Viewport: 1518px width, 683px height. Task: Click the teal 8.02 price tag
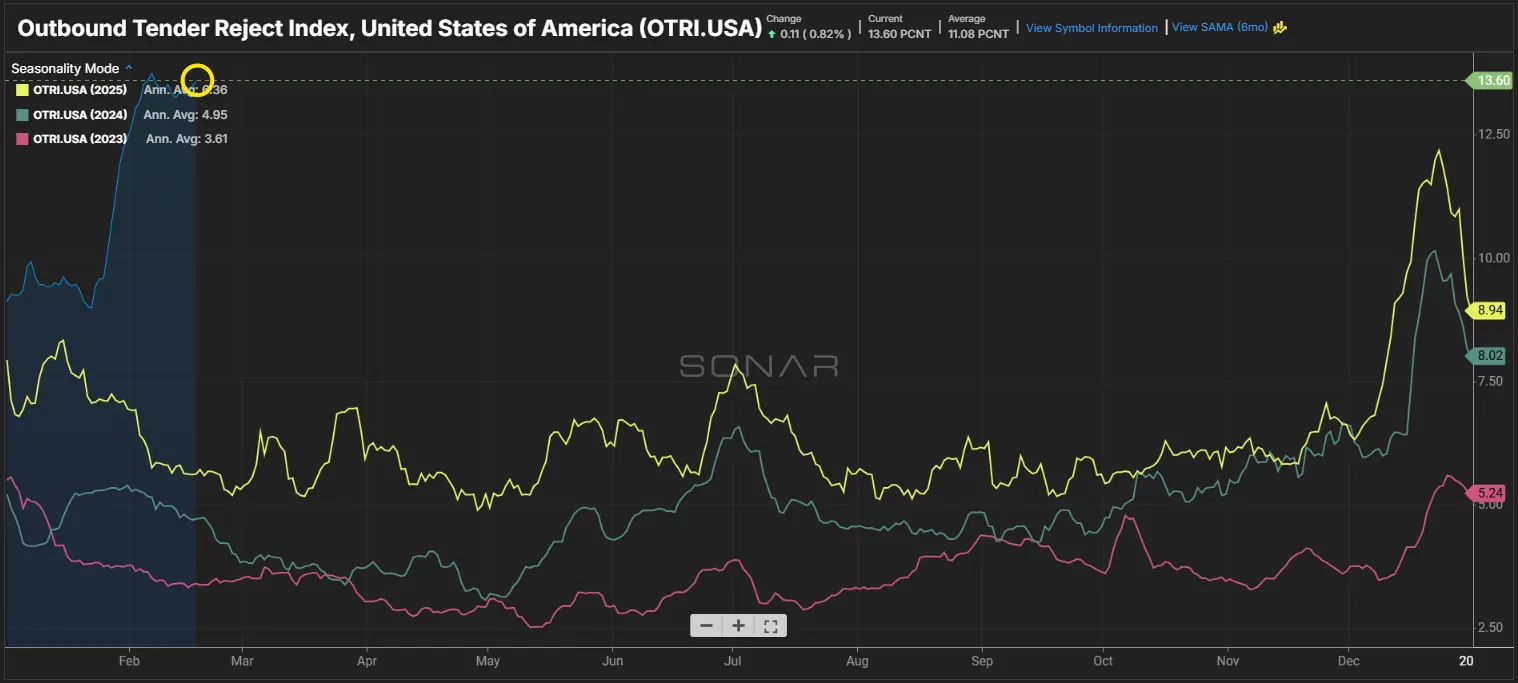pyautogui.click(x=1489, y=355)
